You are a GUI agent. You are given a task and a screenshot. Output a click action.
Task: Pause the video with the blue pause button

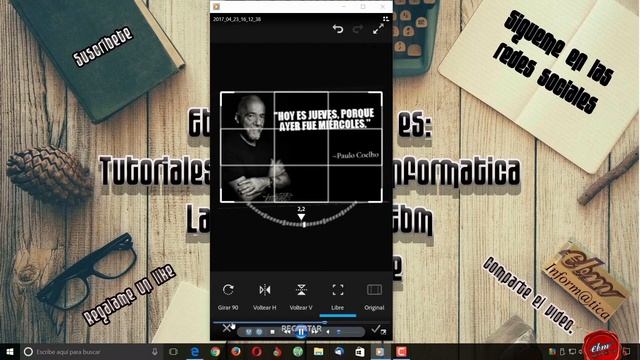301,332
